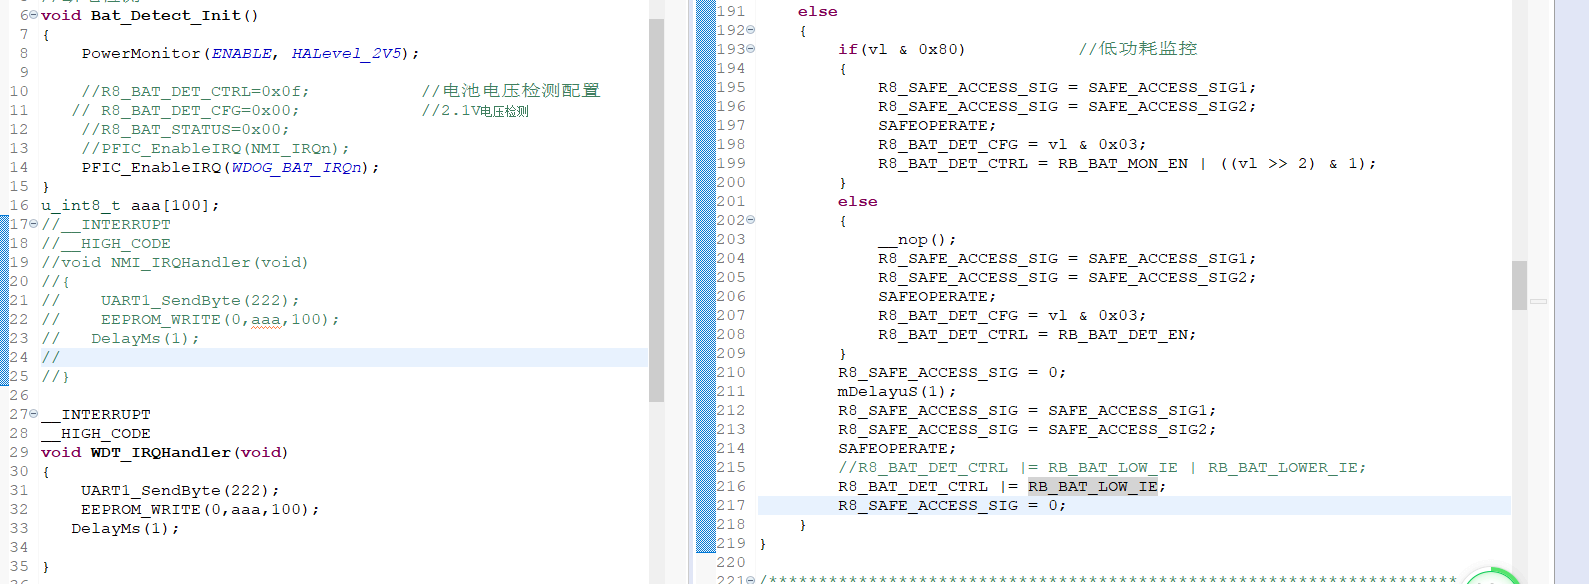Fold the if block at line 193

[x=751, y=49]
